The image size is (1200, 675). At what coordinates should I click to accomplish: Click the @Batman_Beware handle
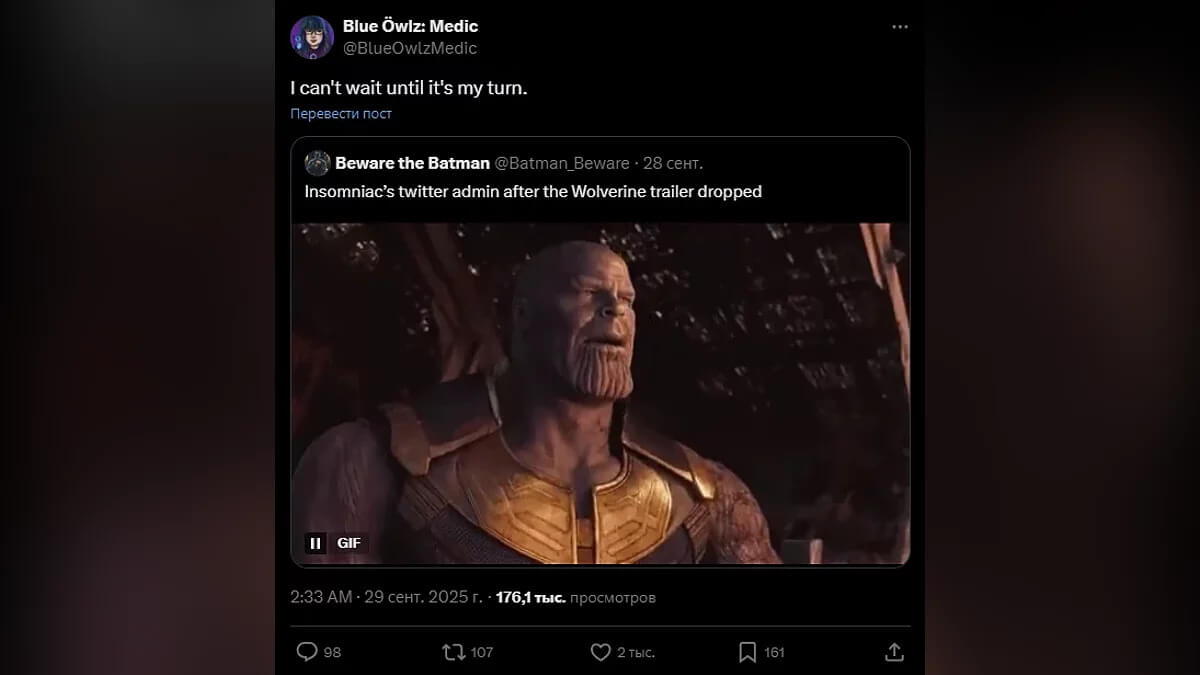(562, 163)
